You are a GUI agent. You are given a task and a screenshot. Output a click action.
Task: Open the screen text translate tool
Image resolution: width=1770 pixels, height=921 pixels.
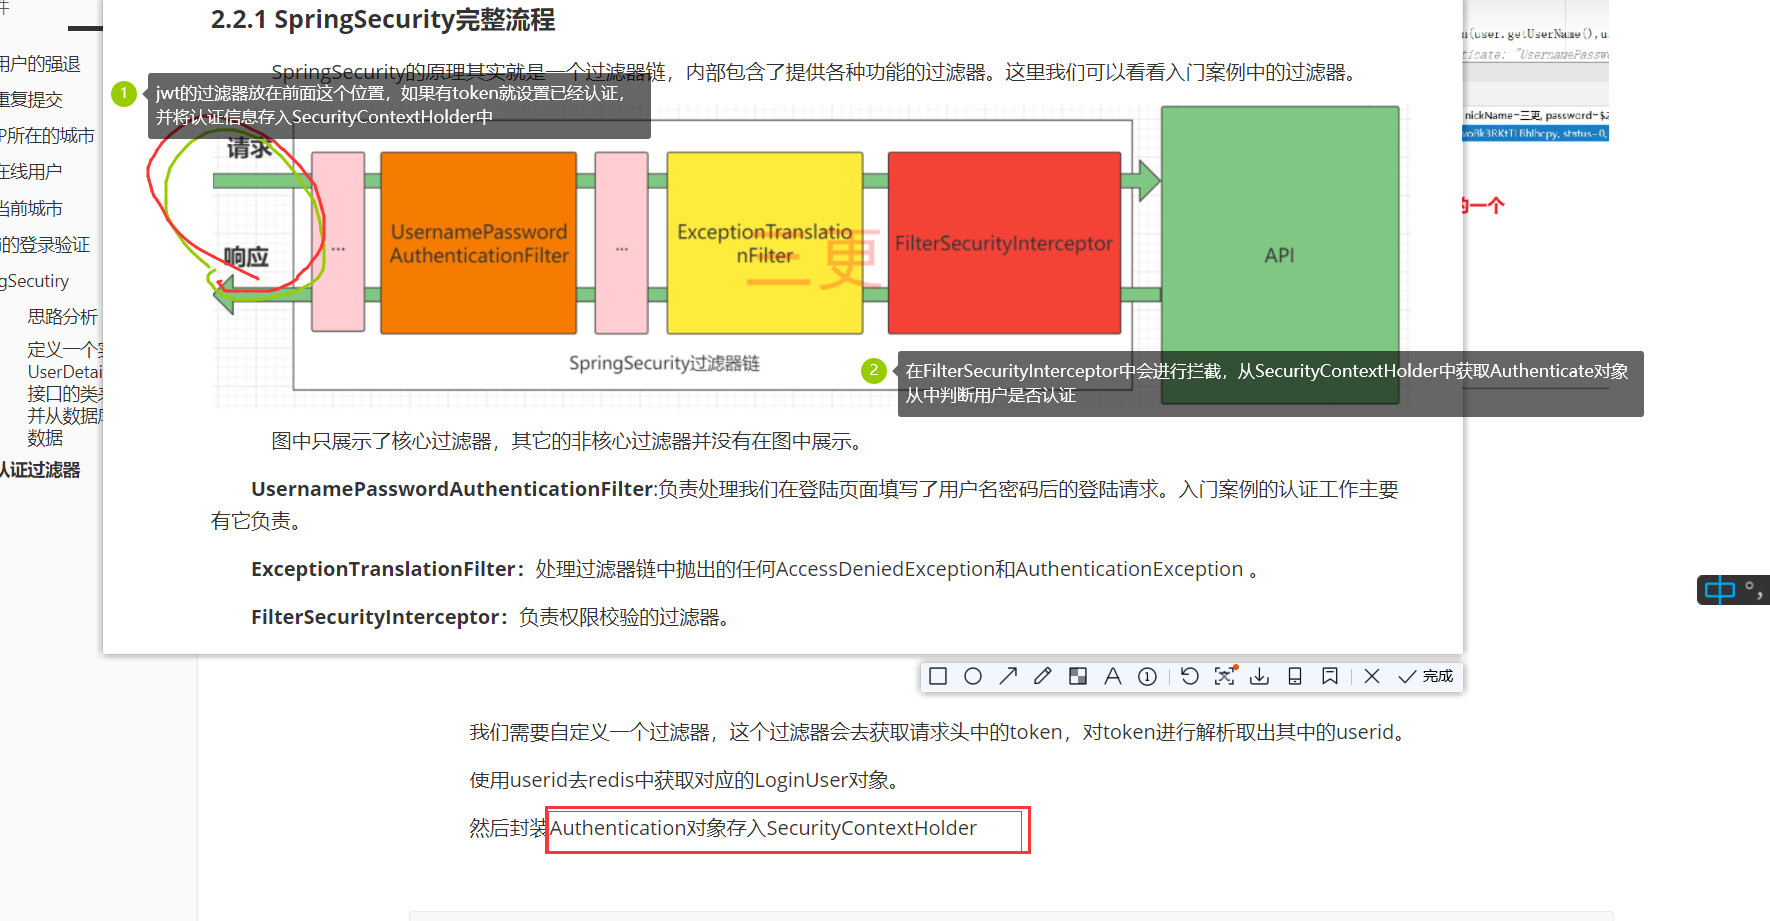click(x=1225, y=677)
